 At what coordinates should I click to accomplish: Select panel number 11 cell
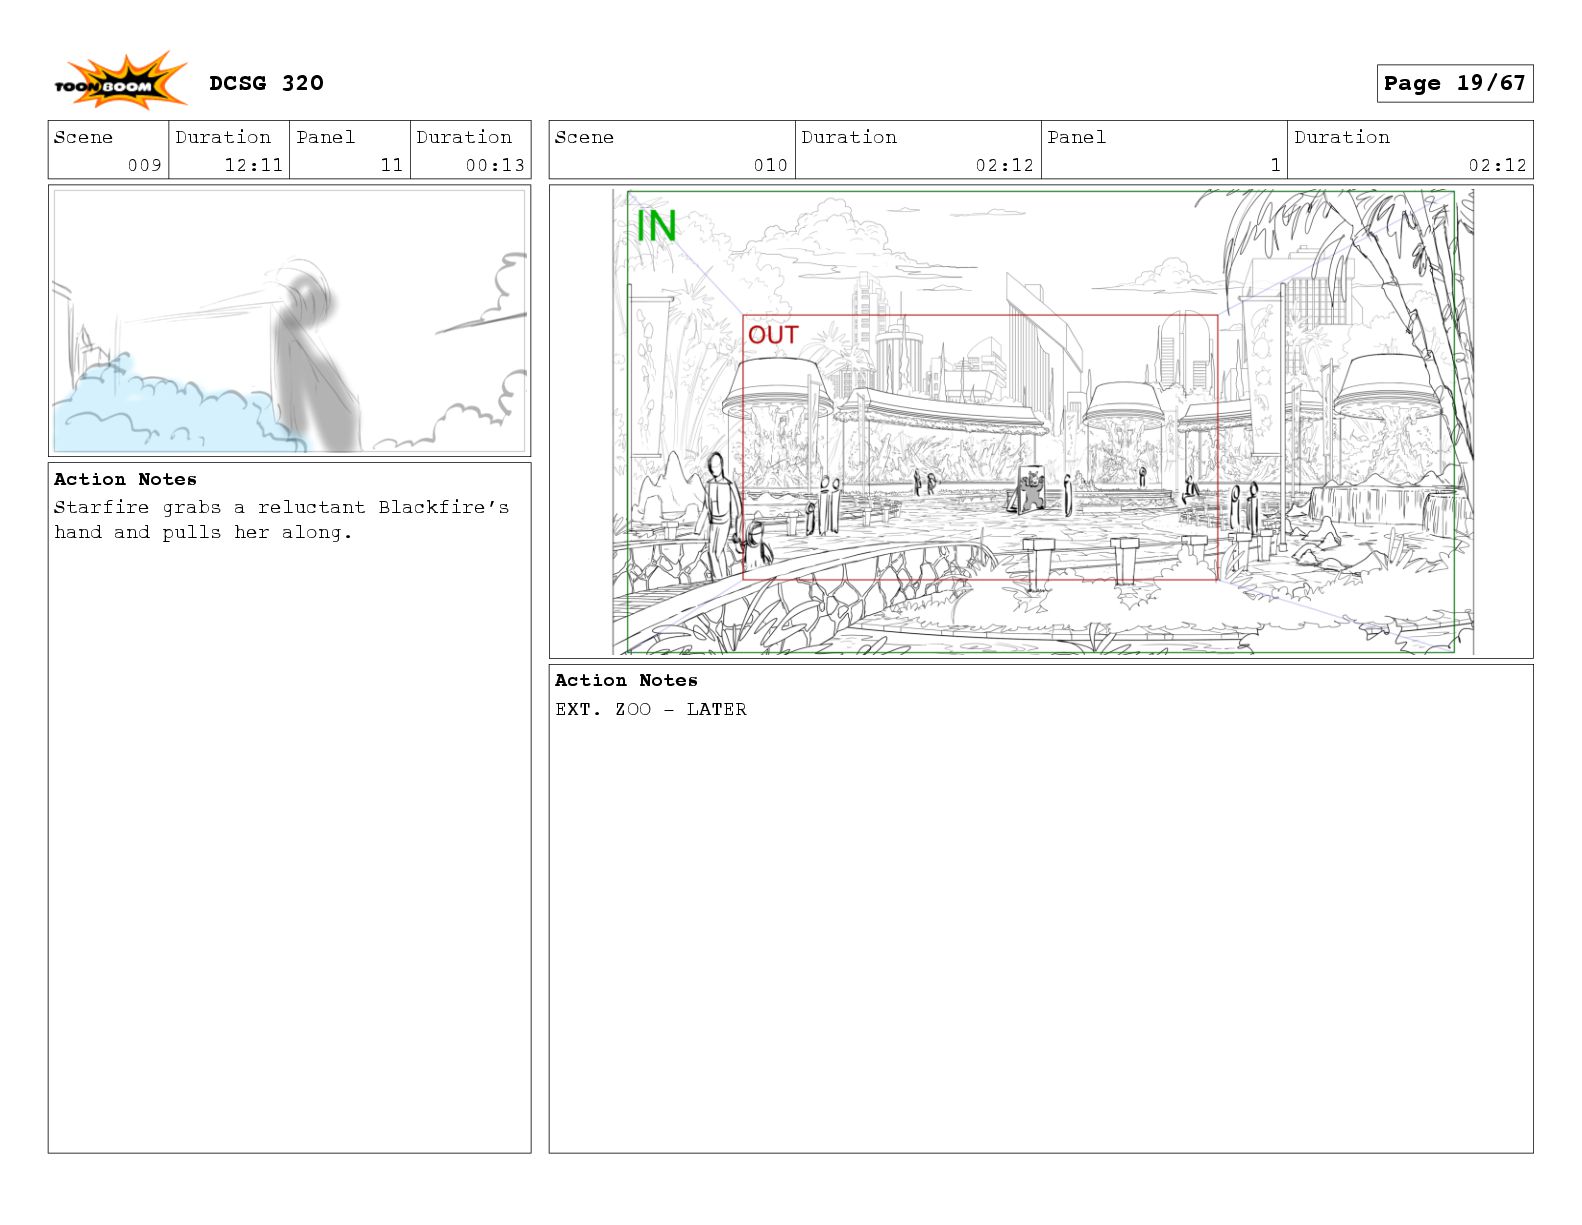click(x=349, y=150)
